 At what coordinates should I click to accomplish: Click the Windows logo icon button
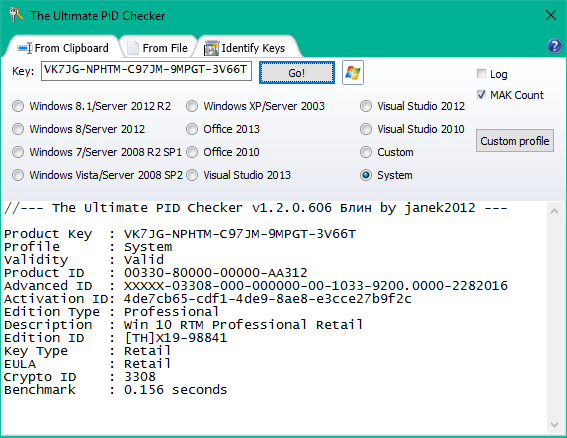[x=353, y=73]
